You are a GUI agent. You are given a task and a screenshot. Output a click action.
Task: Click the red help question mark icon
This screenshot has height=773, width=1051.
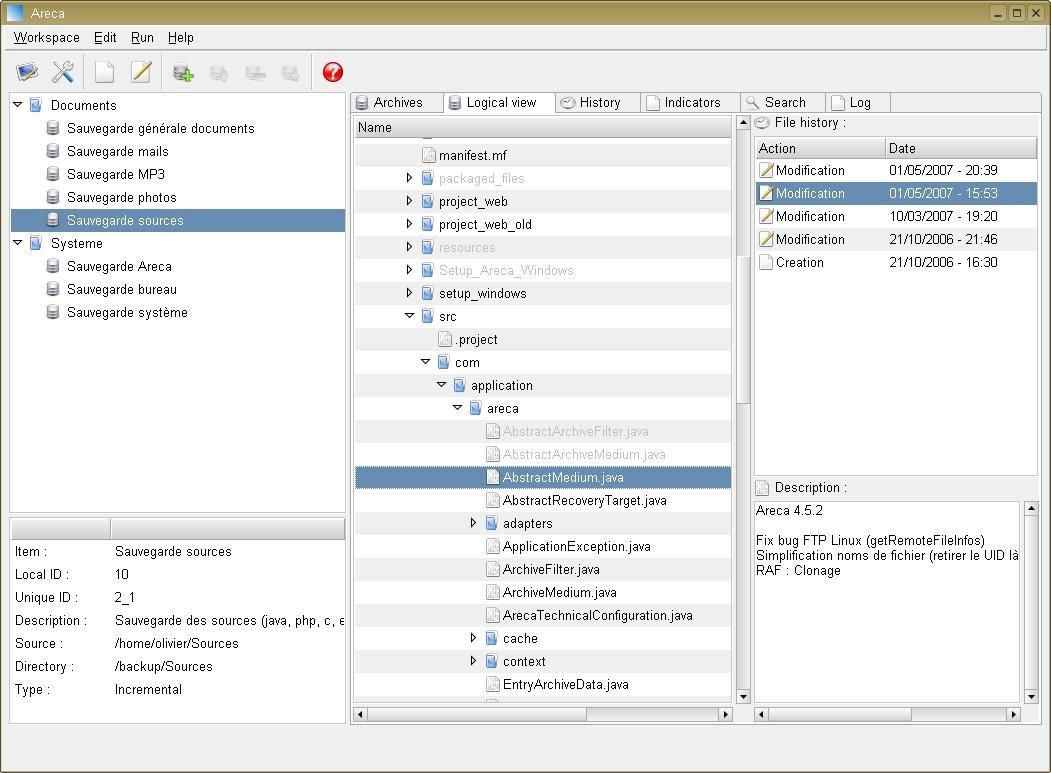tap(333, 72)
